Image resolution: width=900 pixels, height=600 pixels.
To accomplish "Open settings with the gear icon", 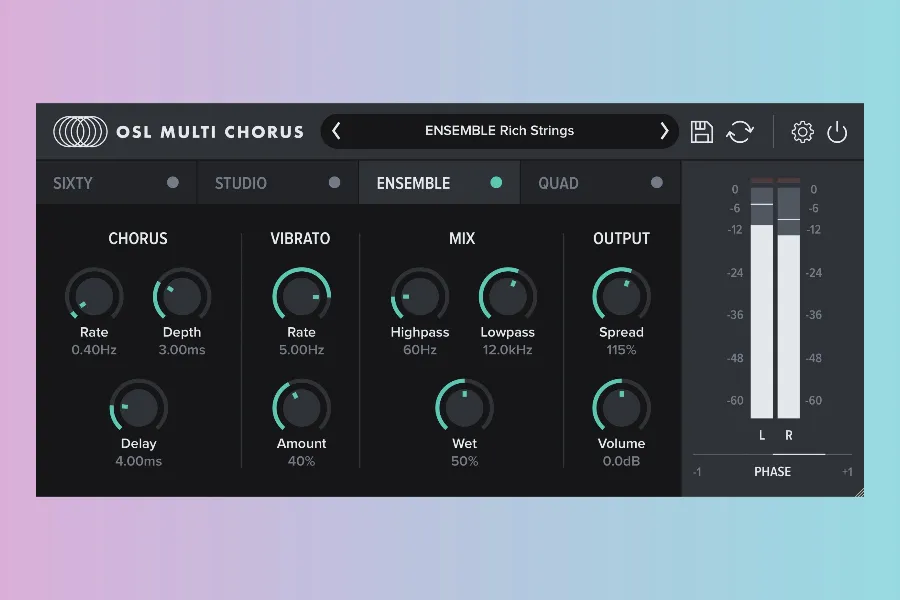I will (803, 131).
